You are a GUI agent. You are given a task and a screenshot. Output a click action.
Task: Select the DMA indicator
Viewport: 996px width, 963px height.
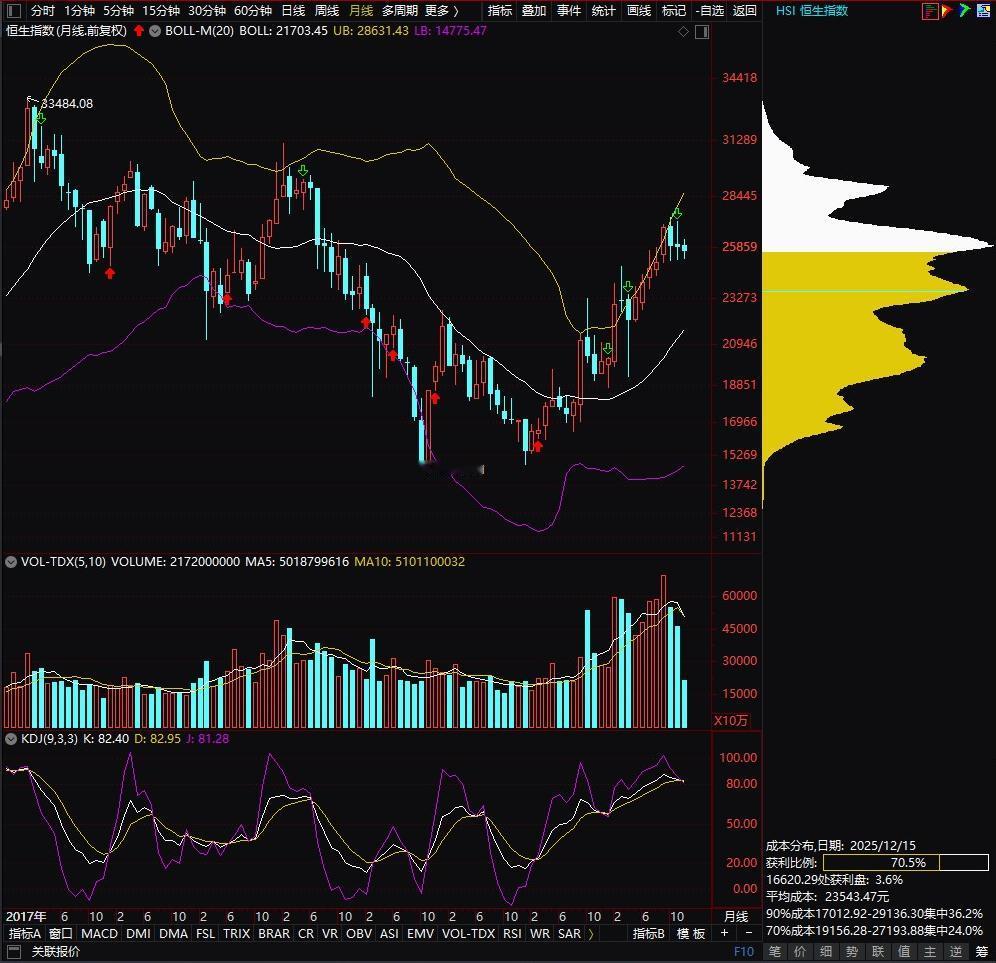[x=173, y=934]
